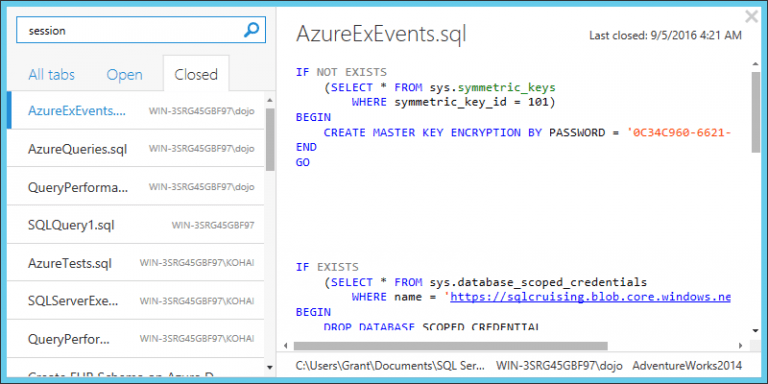Switch to the Open tabs view
768x384 pixels.
pos(124,75)
